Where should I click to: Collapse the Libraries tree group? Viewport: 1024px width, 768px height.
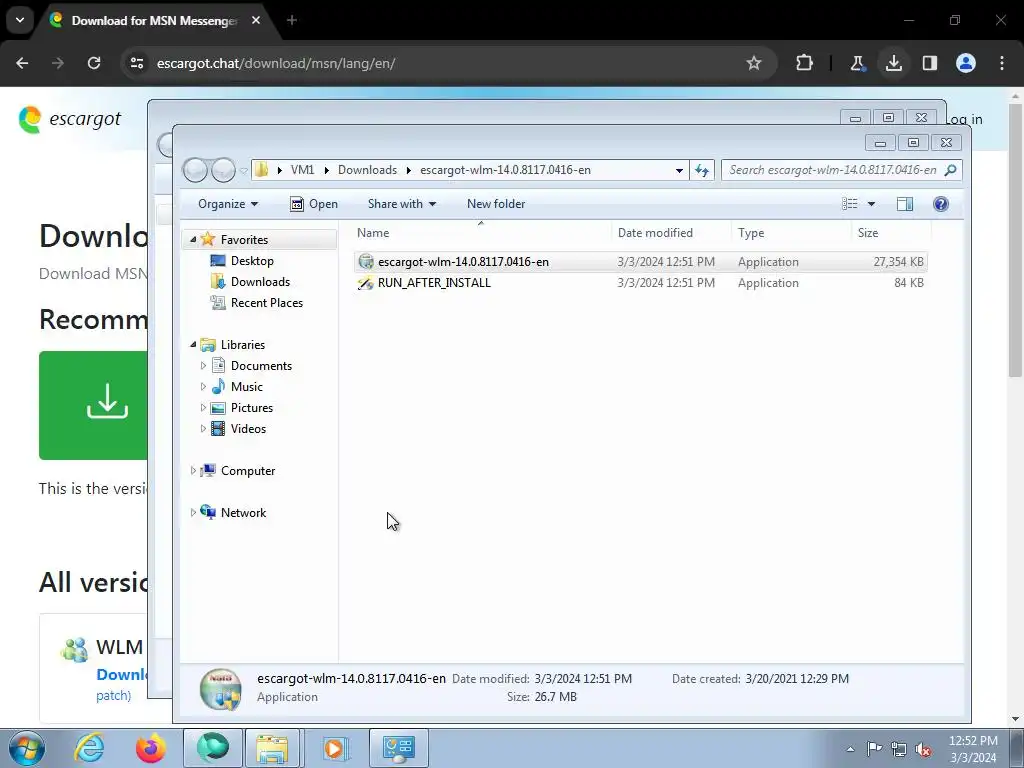point(193,344)
